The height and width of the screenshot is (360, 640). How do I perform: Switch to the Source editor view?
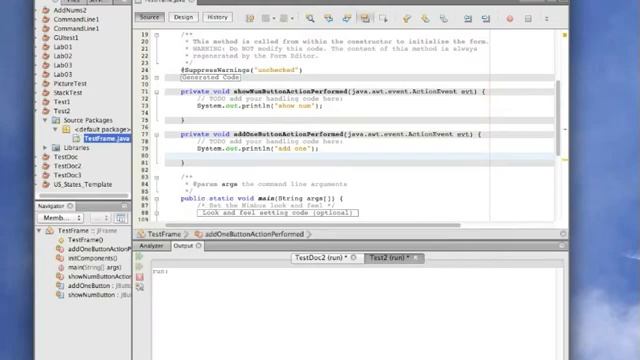tap(149, 17)
